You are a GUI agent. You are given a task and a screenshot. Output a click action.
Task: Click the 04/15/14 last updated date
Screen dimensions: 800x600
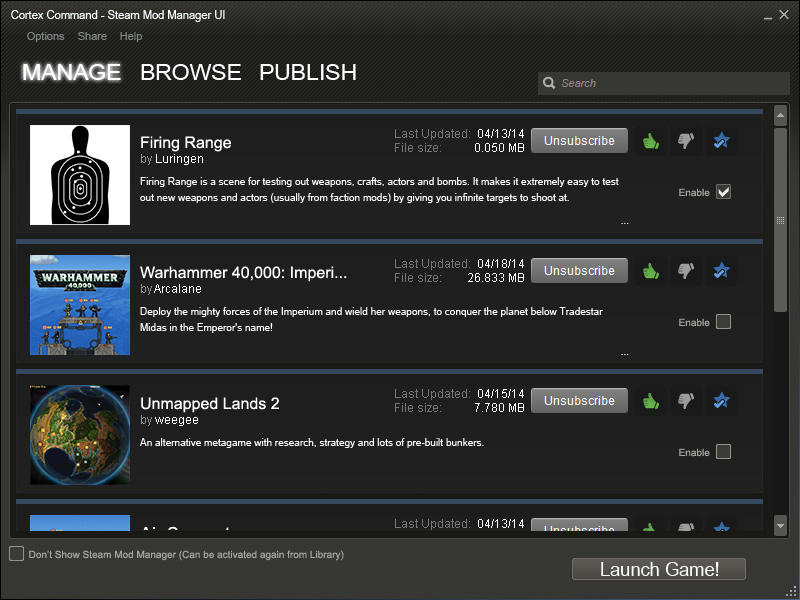[501, 394]
